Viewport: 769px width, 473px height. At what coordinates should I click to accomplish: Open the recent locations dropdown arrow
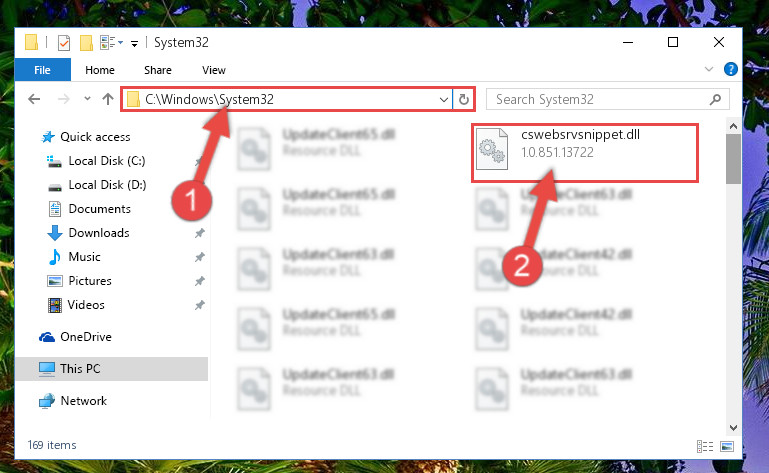coord(87,99)
